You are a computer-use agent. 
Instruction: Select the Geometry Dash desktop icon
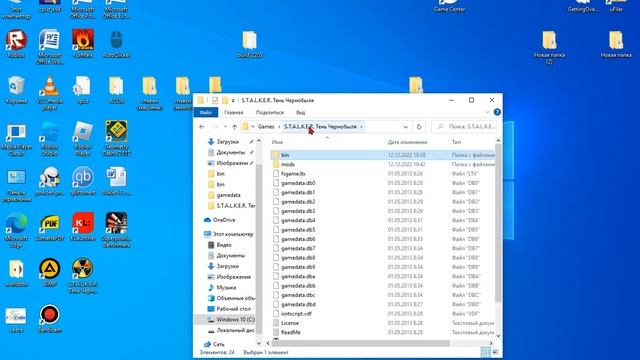(117, 138)
